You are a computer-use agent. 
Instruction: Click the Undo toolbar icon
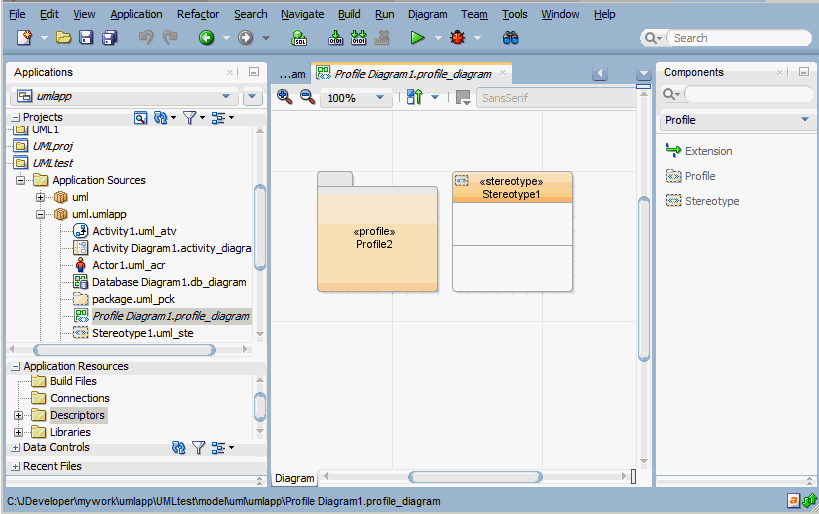pyautogui.click(x=146, y=38)
